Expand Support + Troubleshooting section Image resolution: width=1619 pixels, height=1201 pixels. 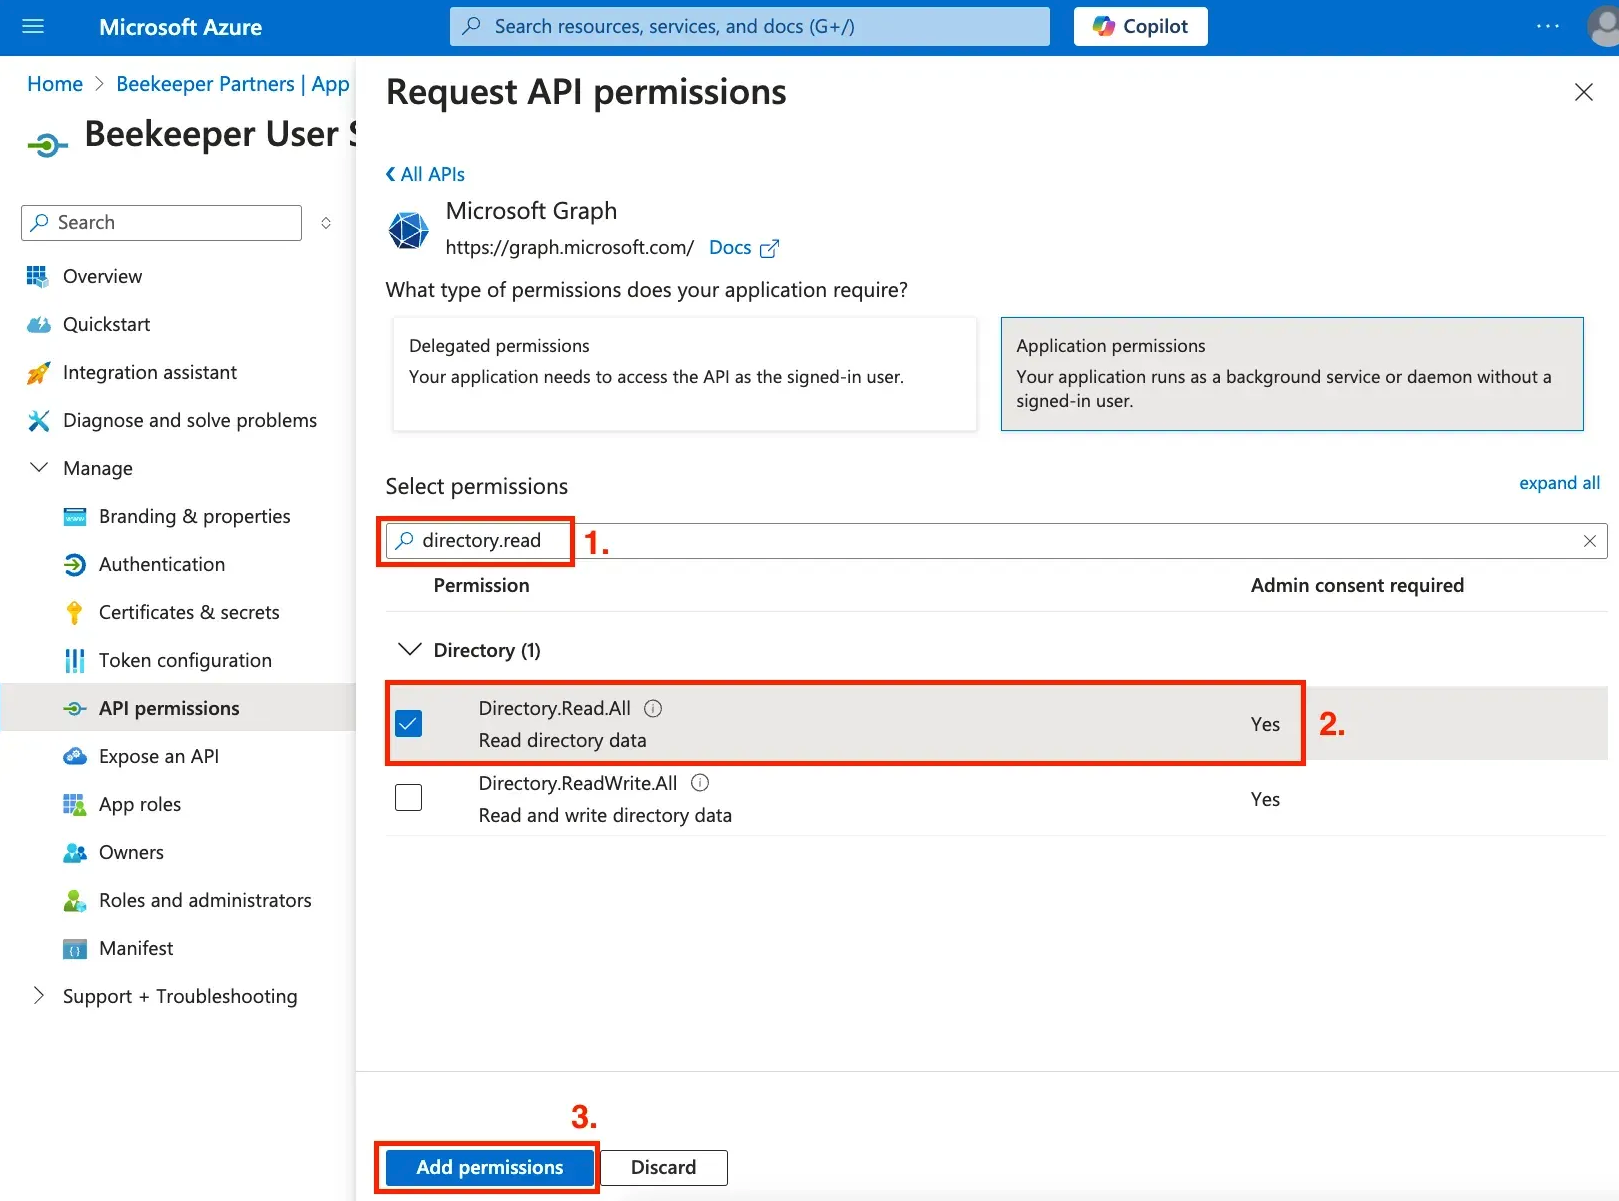pyautogui.click(x=39, y=996)
